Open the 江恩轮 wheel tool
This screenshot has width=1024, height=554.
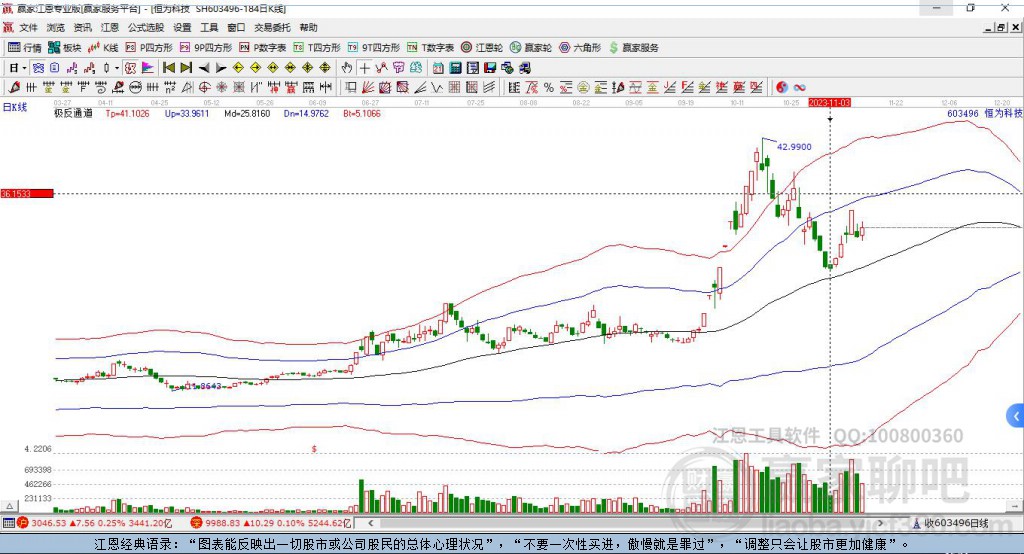tap(482, 48)
